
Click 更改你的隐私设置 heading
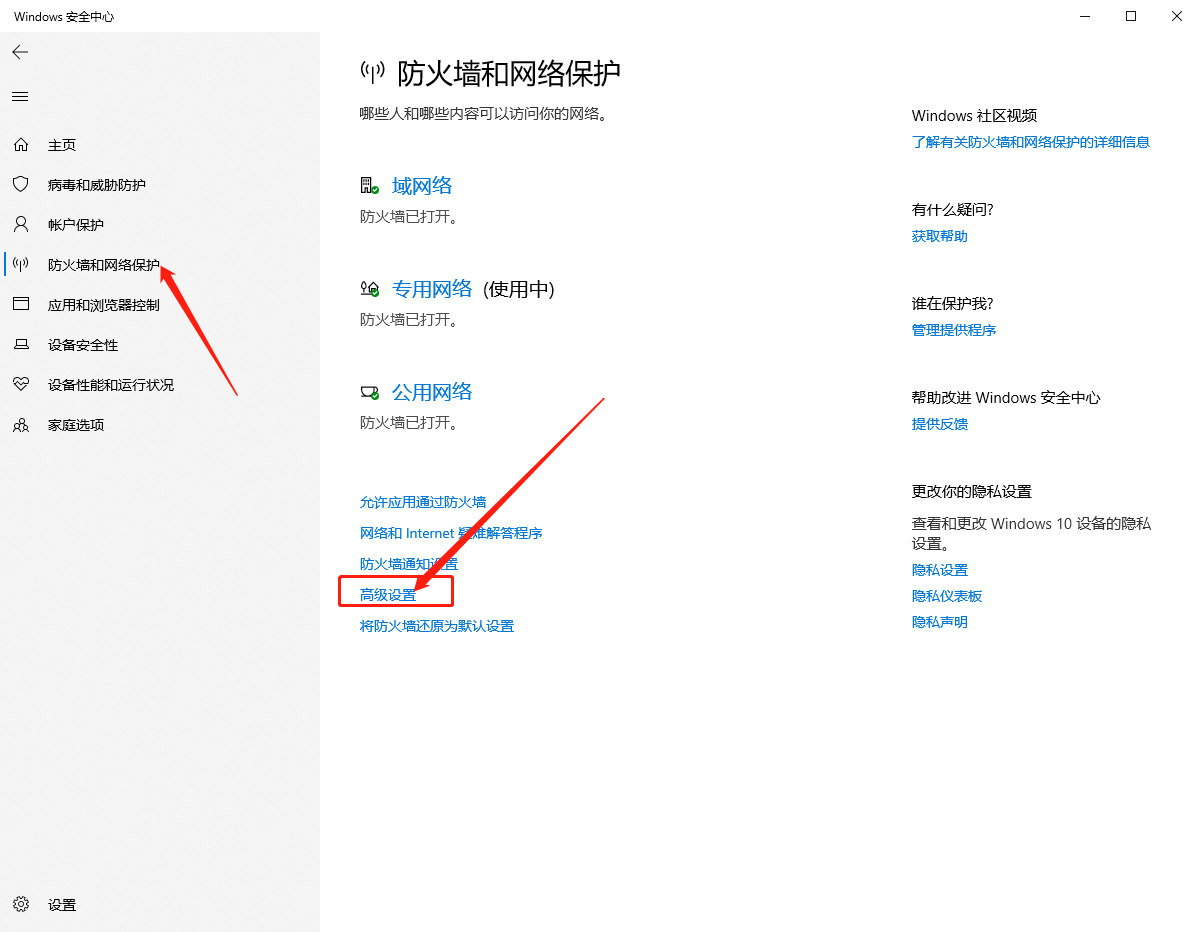[972, 492]
